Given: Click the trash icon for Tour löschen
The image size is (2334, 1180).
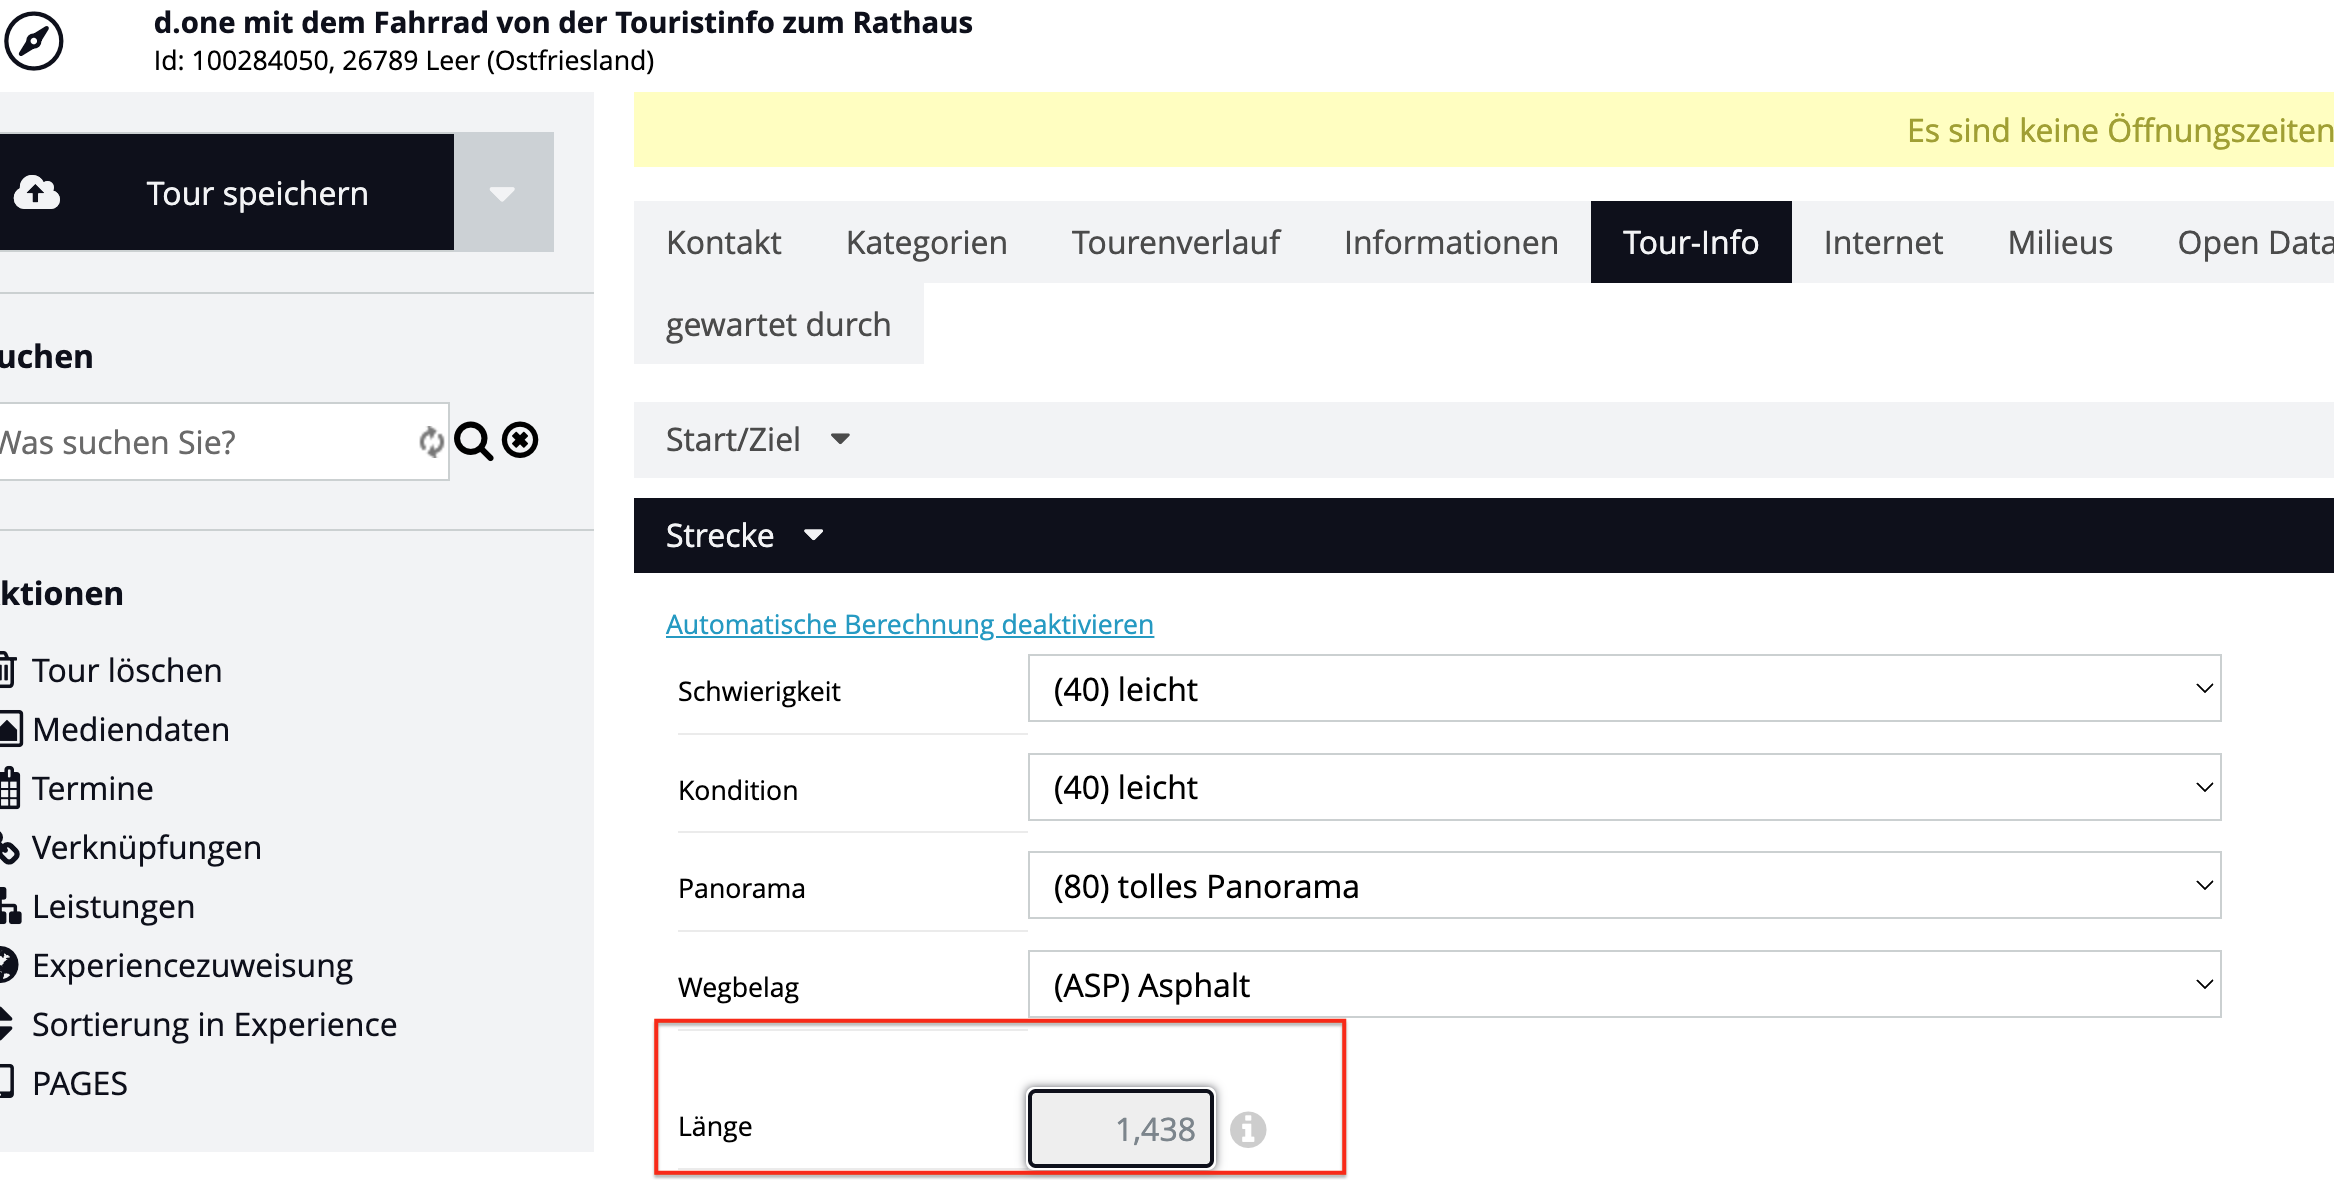Looking at the screenshot, I should tap(6, 670).
